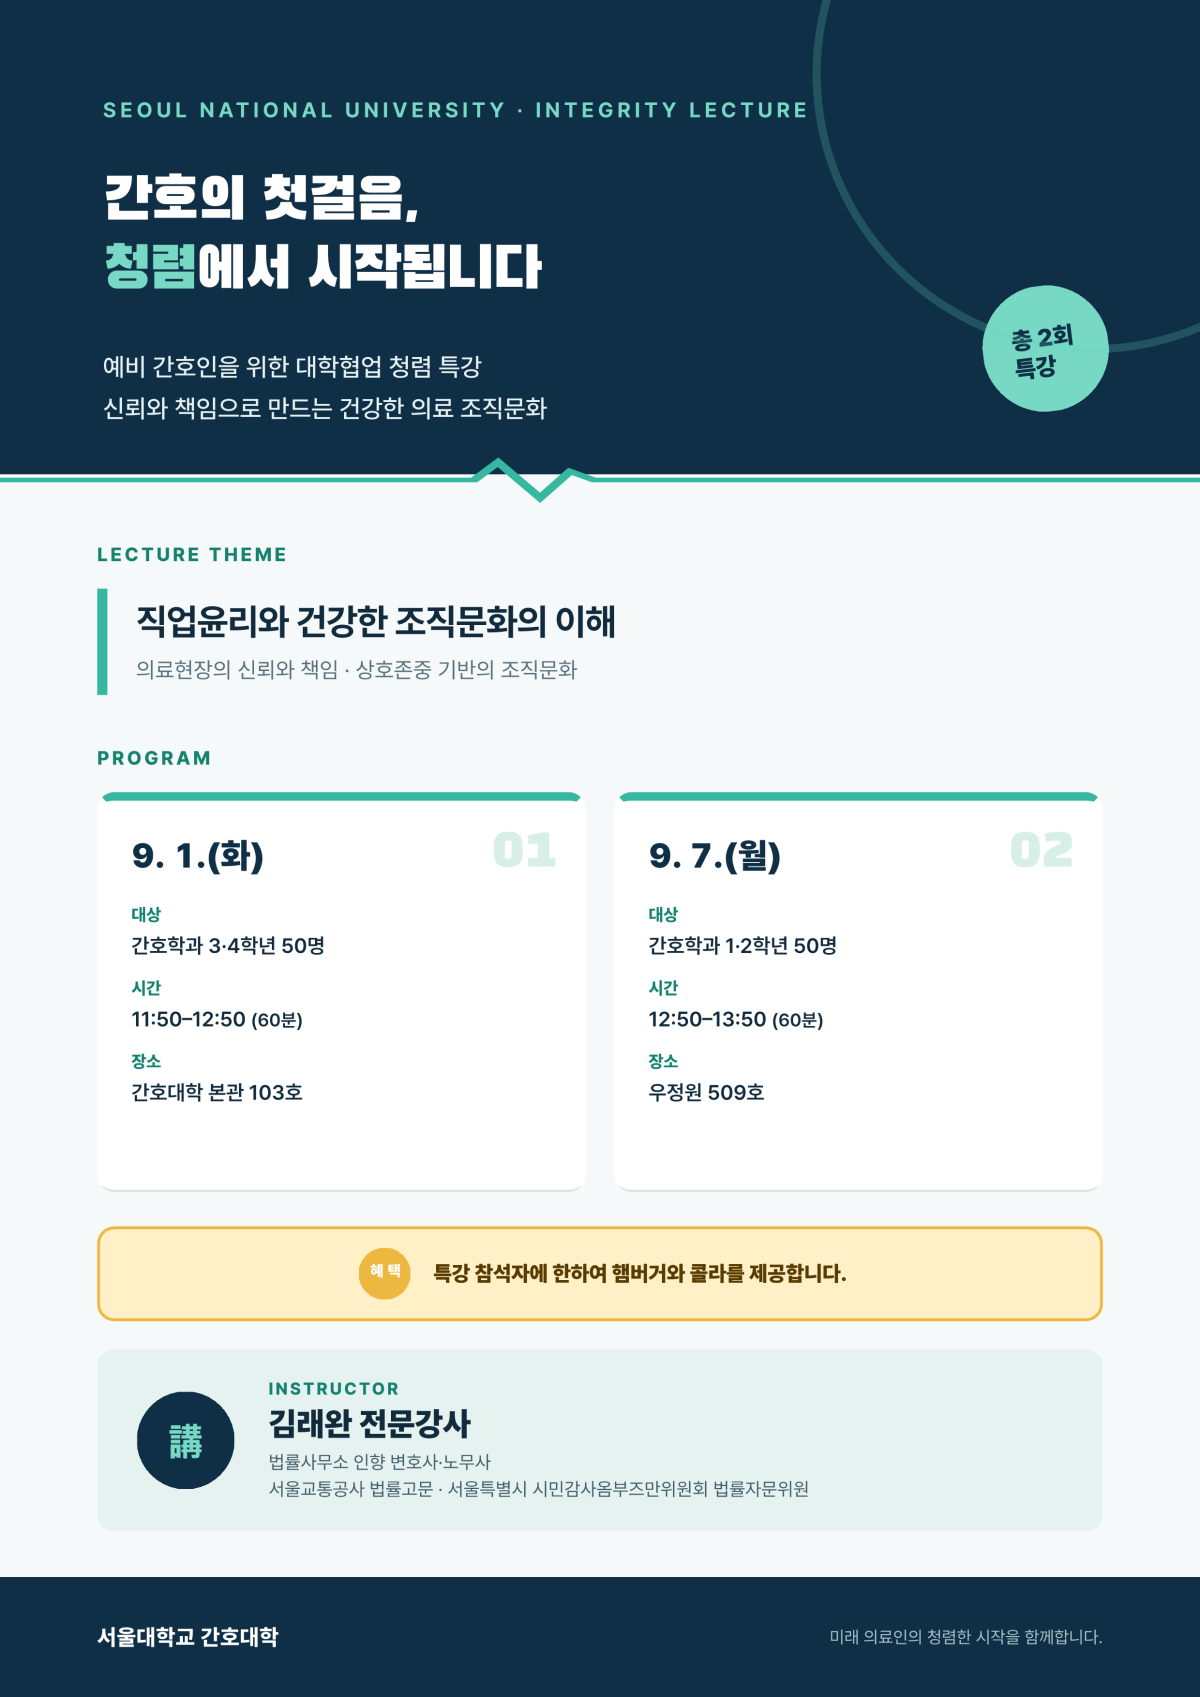Click the LECTURE THEME section label
The image size is (1200, 1697).
click(192, 555)
